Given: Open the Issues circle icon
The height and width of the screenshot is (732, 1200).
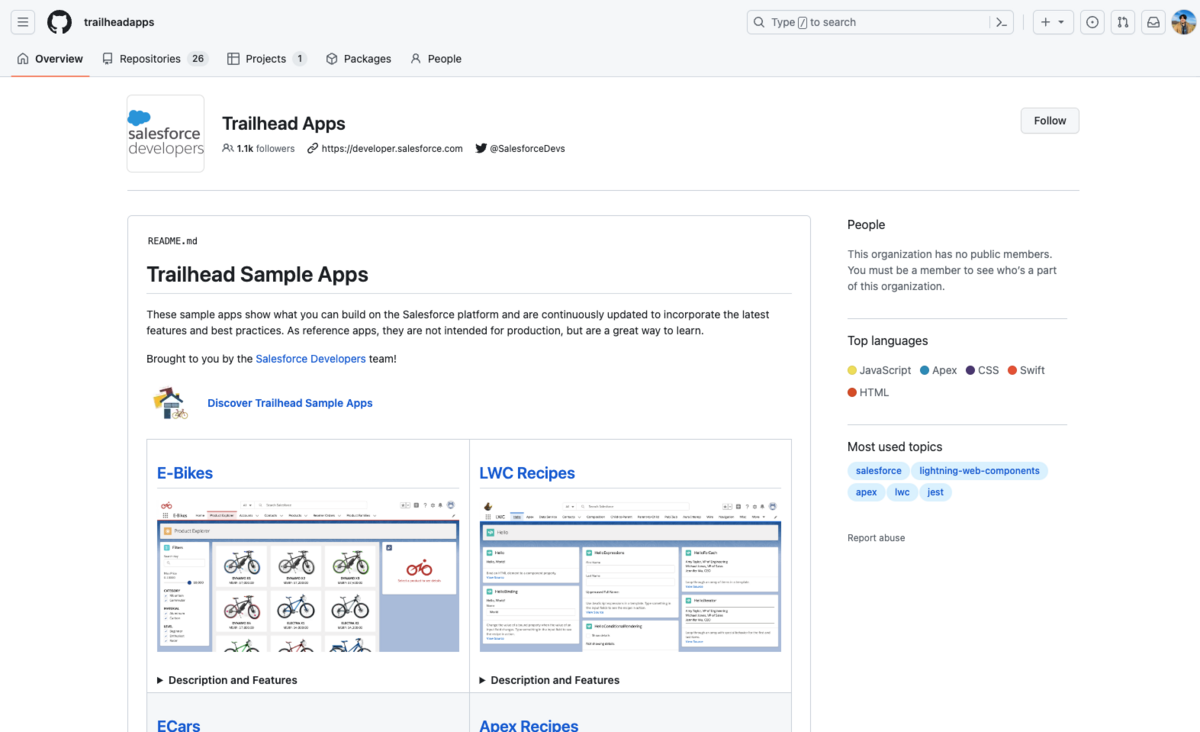Looking at the screenshot, I should point(1093,22).
